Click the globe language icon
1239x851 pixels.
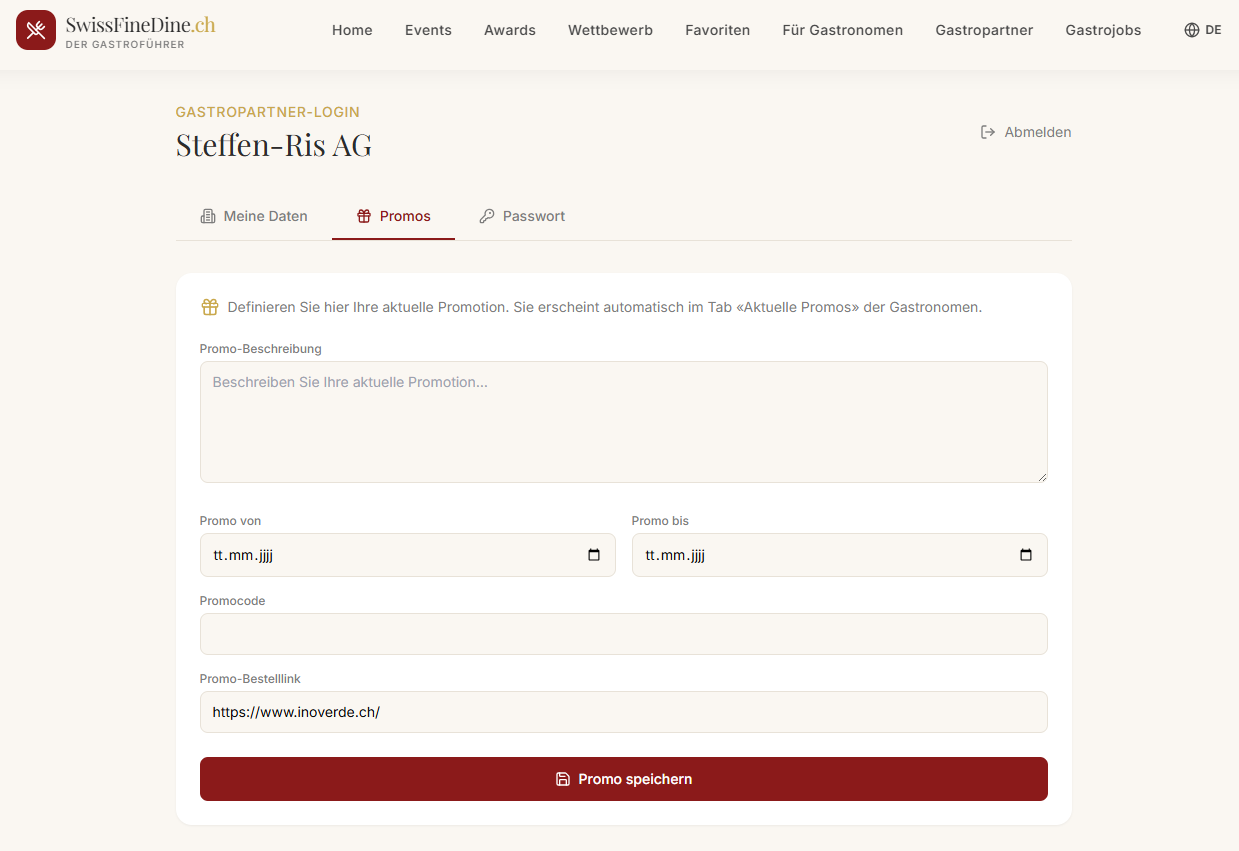click(x=1191, y=30)
